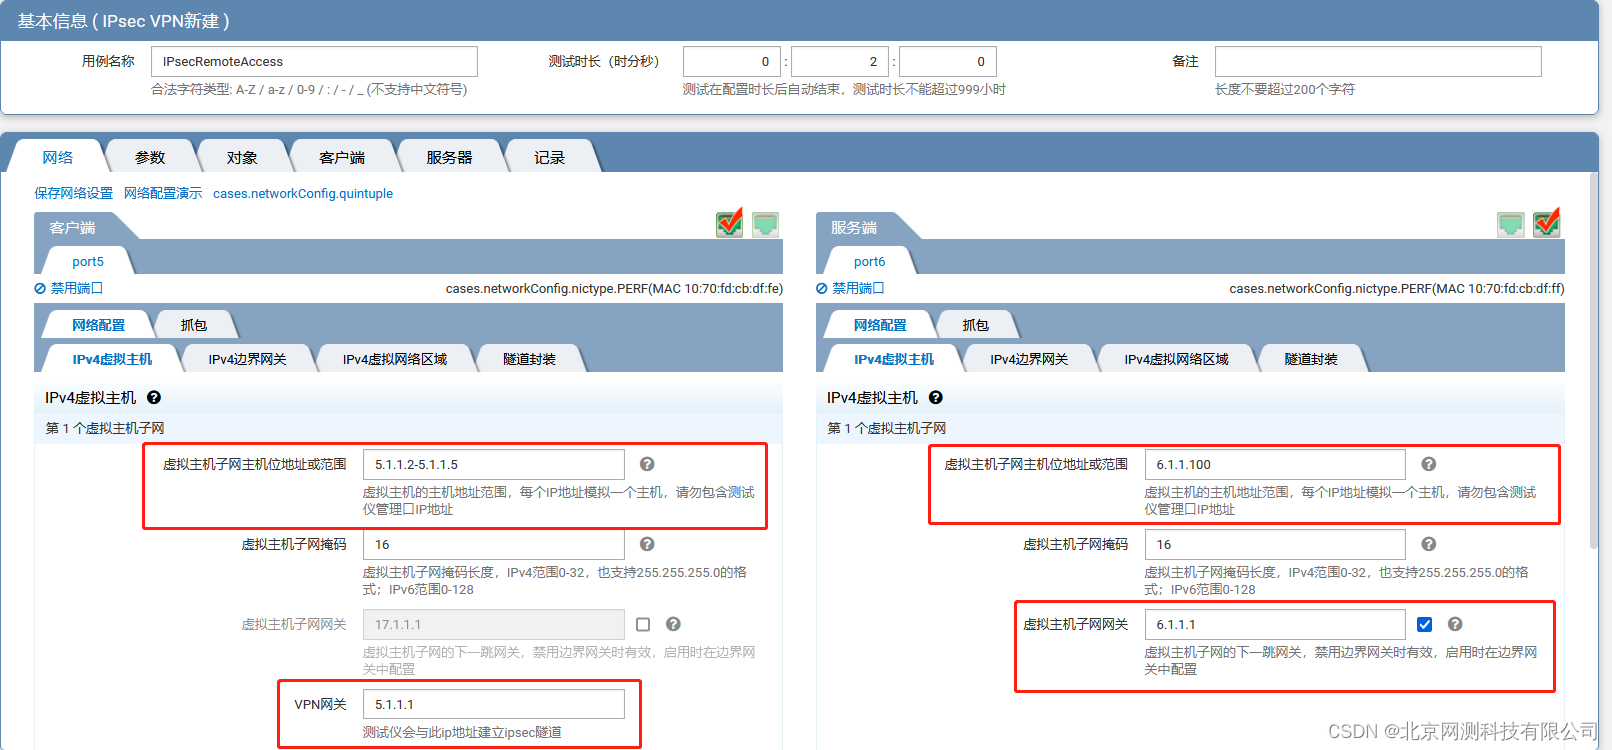Focus server host address field 6.1.1.100
Image resolution: width=1612 pixels, height=750 pixels.
pyautogui.click(x=1275, y=464)
